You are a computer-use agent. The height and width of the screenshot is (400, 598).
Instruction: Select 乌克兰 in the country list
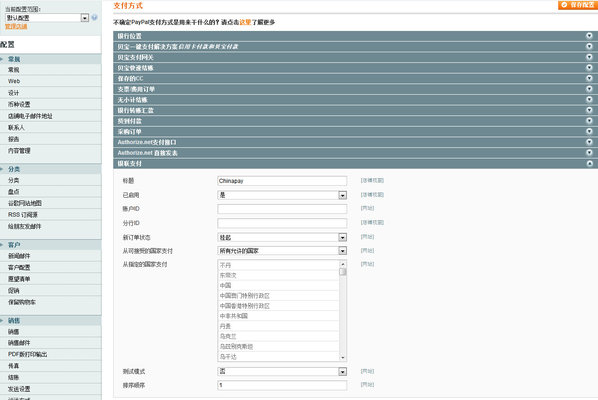pos(278,336)
